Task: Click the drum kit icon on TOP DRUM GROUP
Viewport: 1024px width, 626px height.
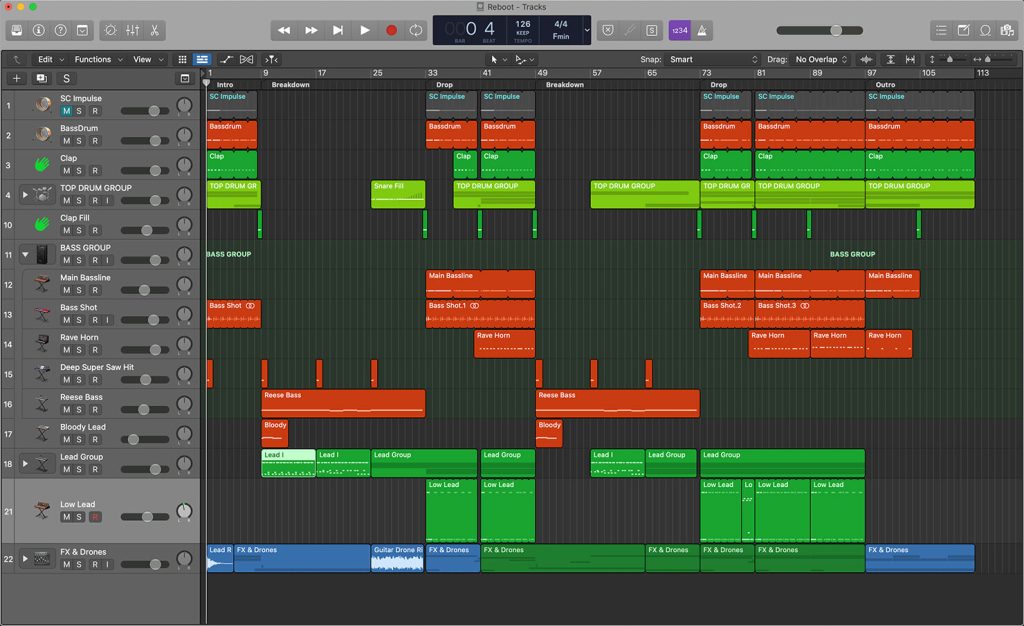Action: point(42,194)
